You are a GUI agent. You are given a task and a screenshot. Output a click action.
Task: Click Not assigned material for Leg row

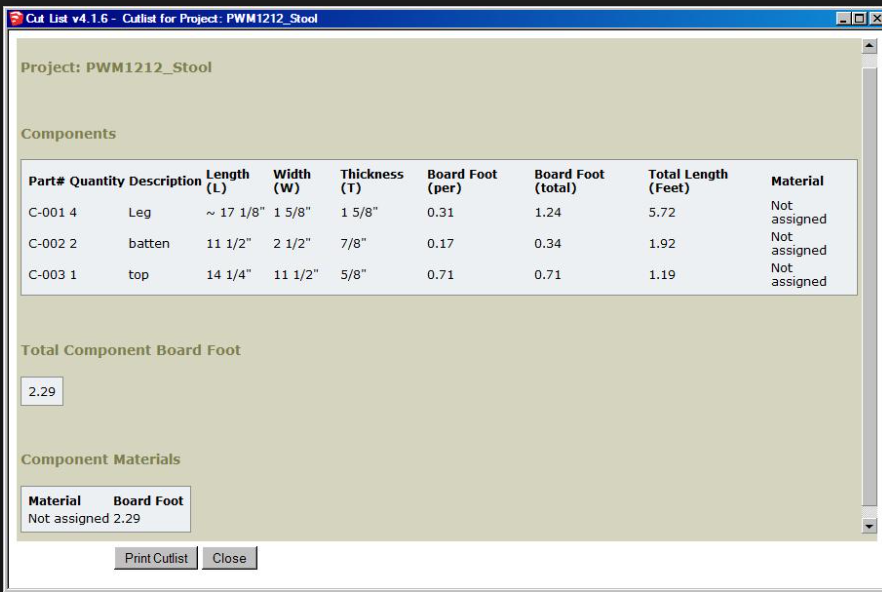[x=799, y=212]
